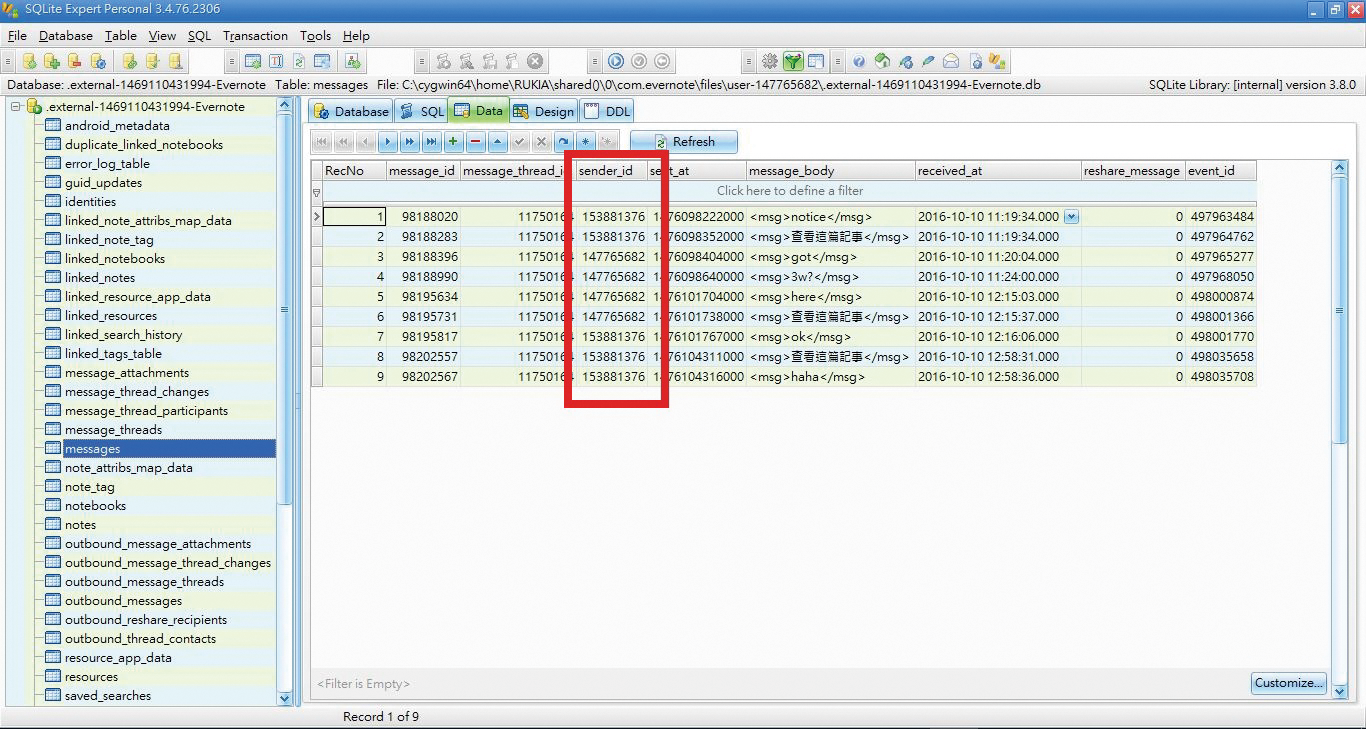Click the Refresh button

pos(684,142)
